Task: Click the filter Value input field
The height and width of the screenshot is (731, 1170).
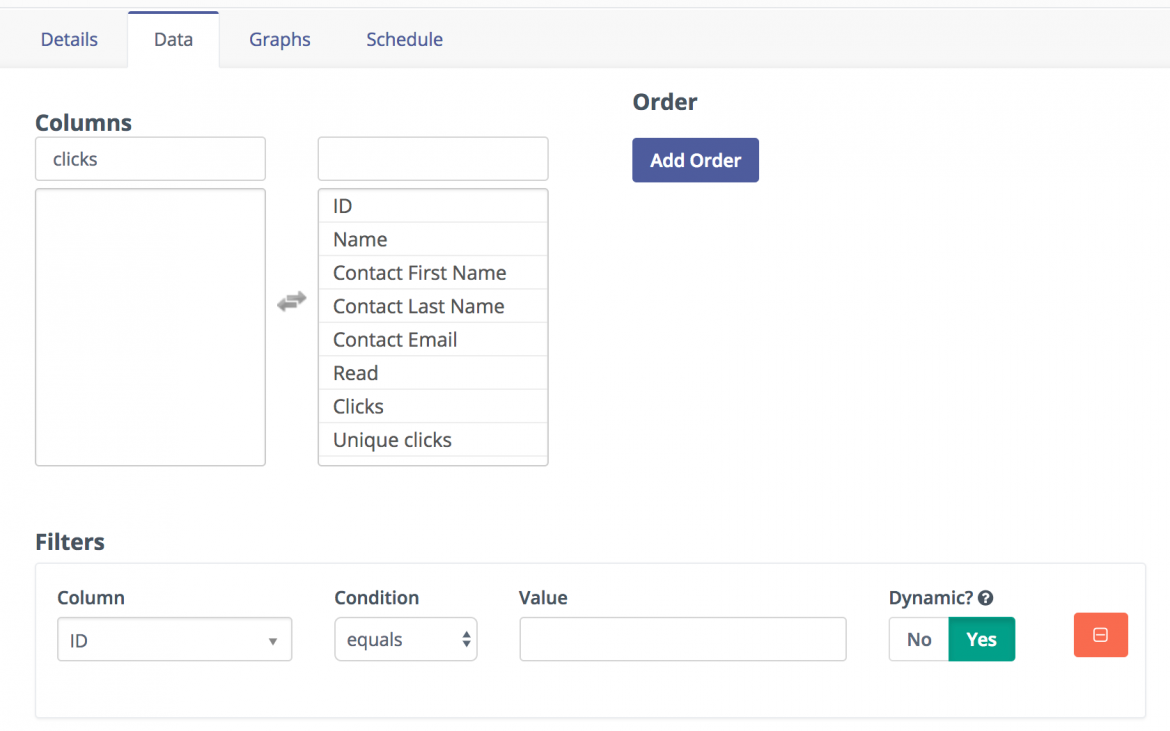Action: tap(682, 640)
